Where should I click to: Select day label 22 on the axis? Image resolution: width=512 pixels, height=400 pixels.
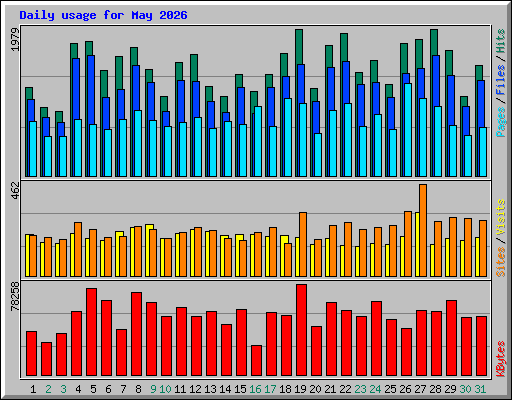point(345,389)
